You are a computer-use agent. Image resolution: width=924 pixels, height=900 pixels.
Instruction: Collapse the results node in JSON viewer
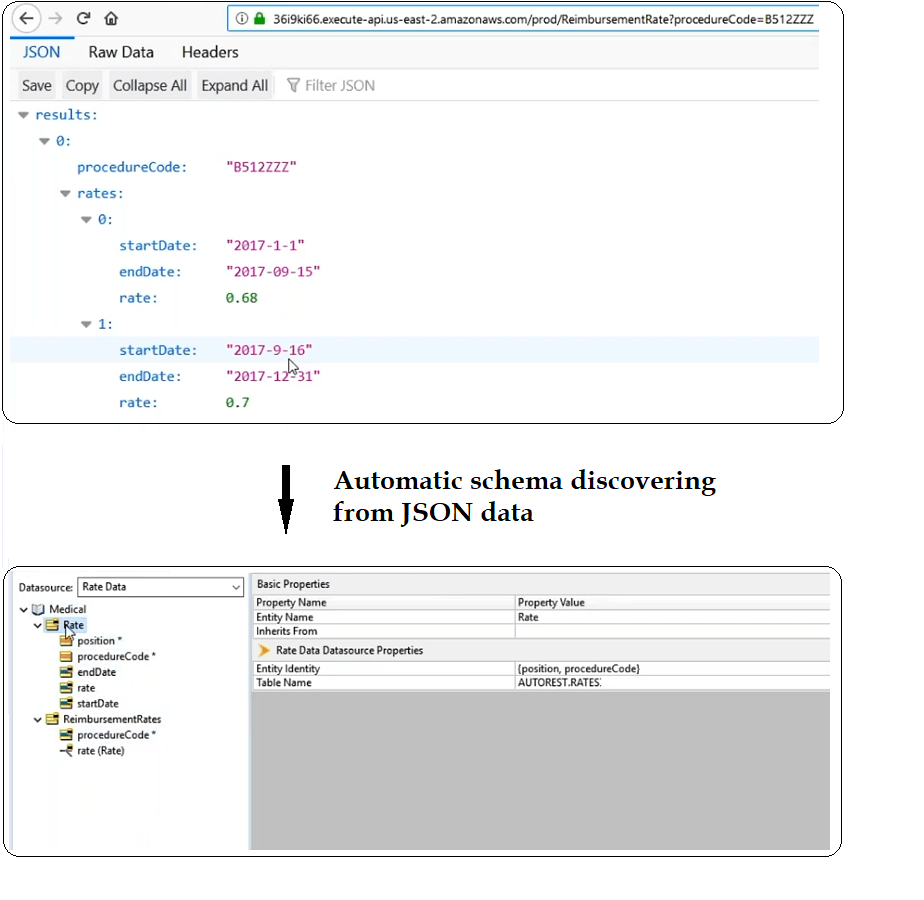coord(24,115)
